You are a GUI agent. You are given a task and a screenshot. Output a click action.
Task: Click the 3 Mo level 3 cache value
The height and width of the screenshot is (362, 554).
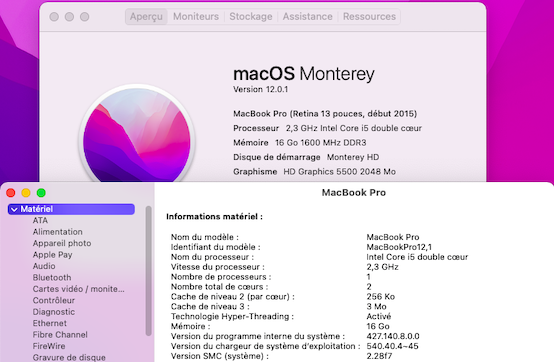[x=376, y=306]
